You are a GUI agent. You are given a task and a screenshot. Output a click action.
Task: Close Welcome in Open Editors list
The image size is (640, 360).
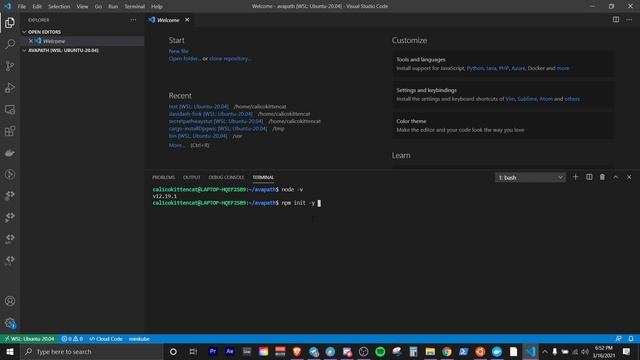pyautogui.click(x=31, y=41)
